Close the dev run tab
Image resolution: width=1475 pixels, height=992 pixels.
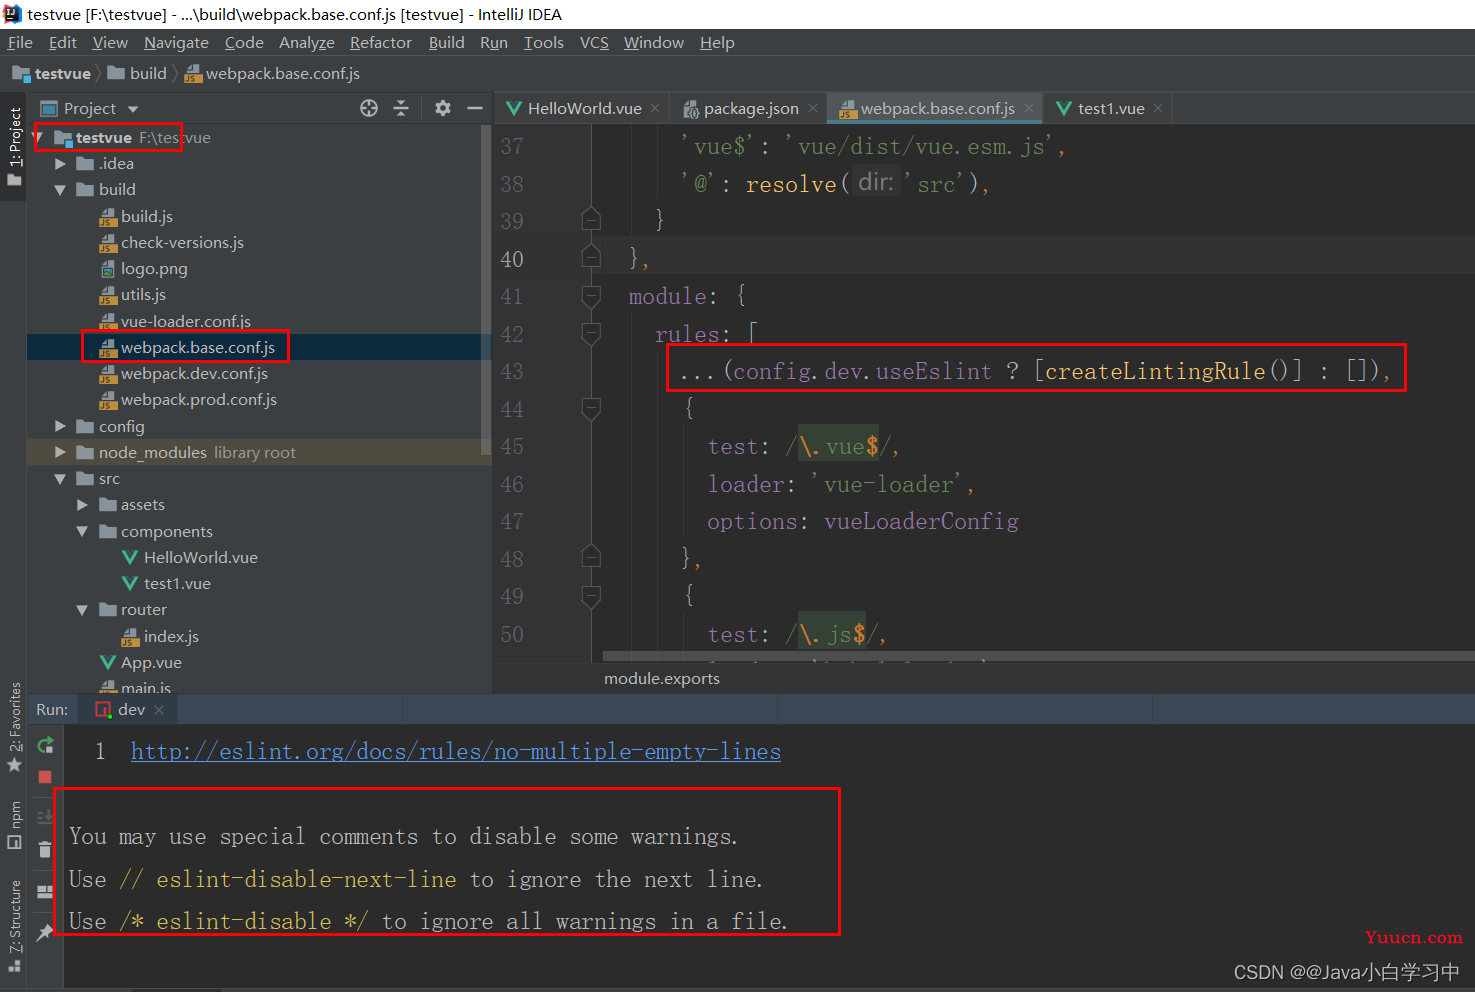[159, 710]
